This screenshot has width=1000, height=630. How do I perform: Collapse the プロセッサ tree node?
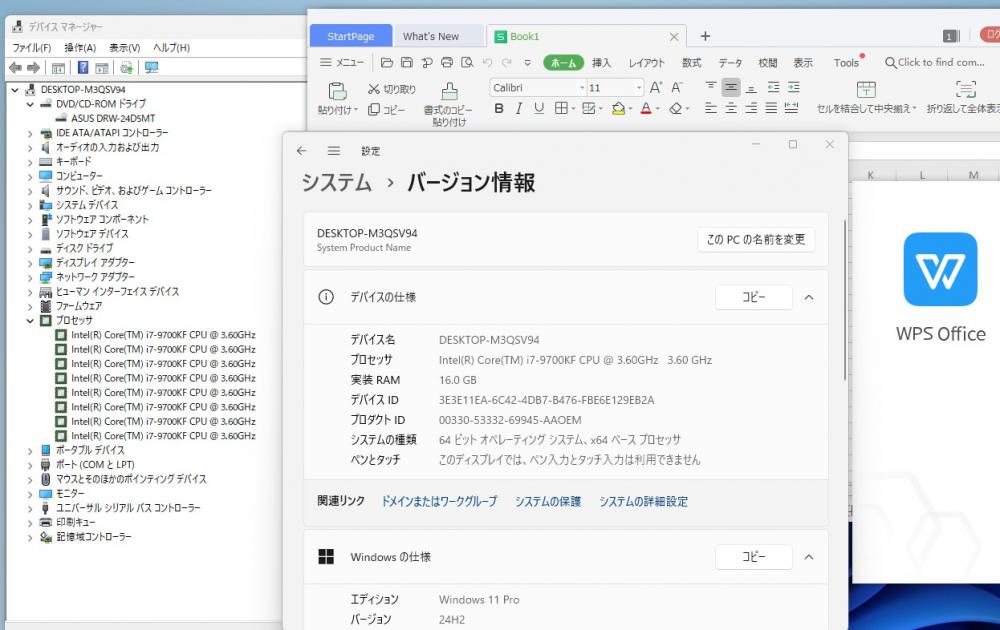(30, 321)
